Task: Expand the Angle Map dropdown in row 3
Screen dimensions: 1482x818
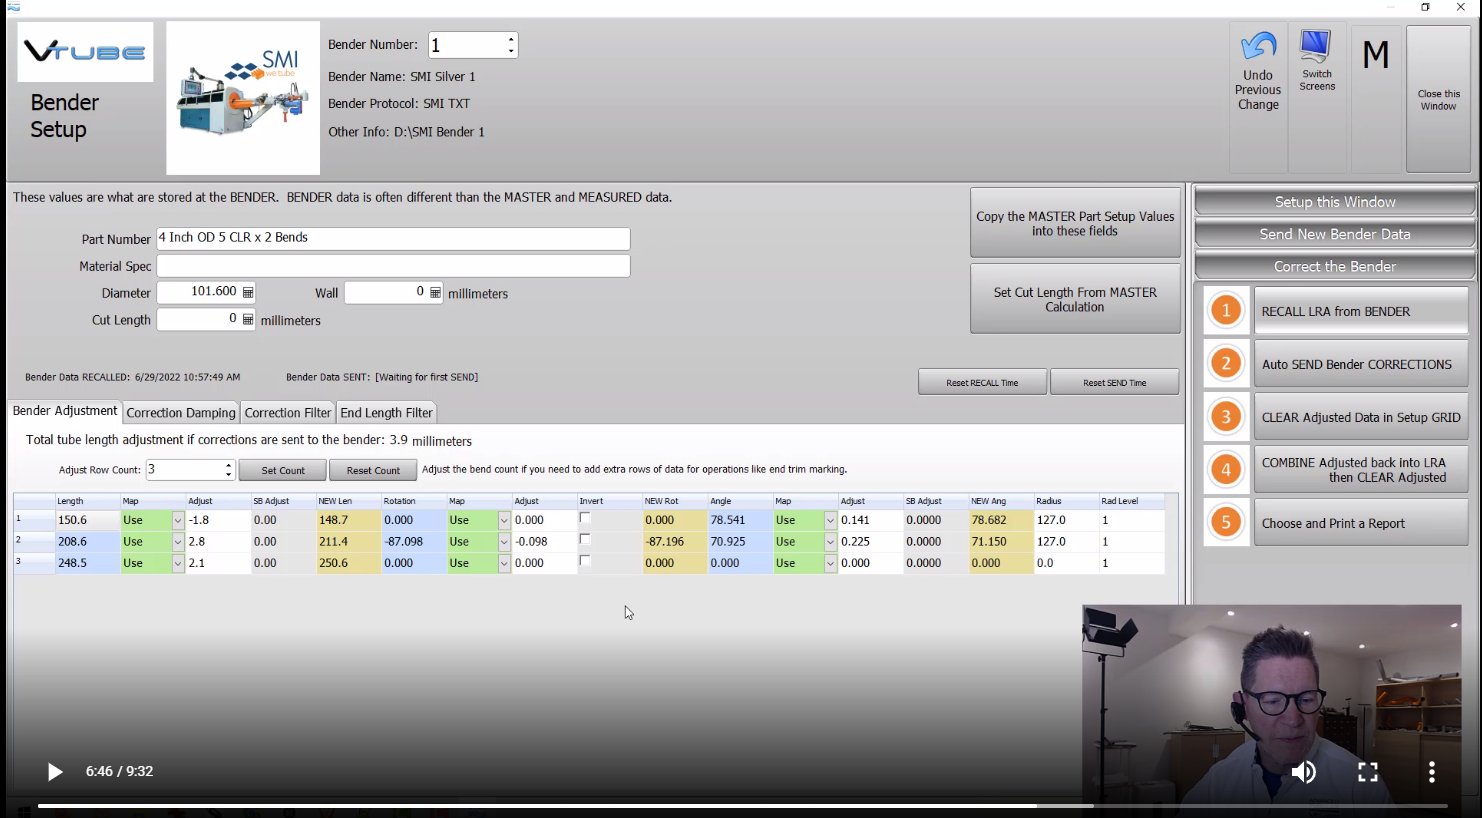Action: click(830, 564)
